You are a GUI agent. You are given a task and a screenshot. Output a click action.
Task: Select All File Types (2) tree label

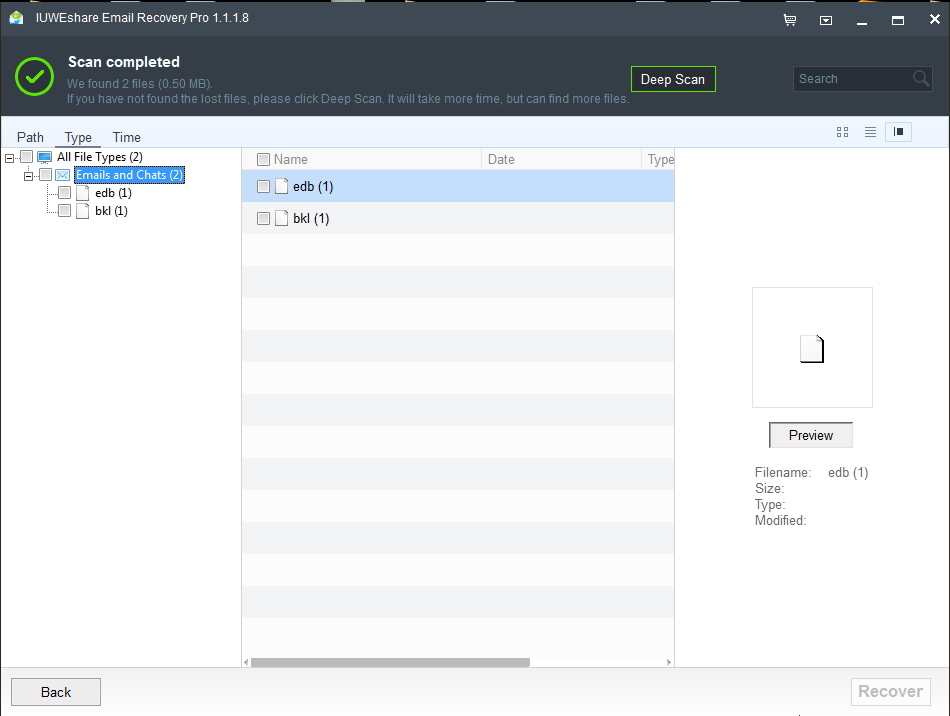[x=100, y=157]
